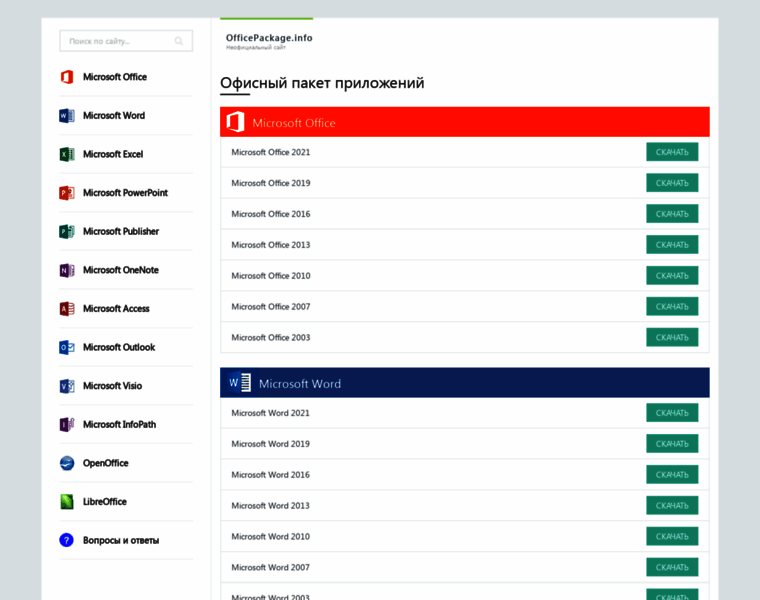Download Microsoft Office 2010 via Скачать

[x=672, y=275]
